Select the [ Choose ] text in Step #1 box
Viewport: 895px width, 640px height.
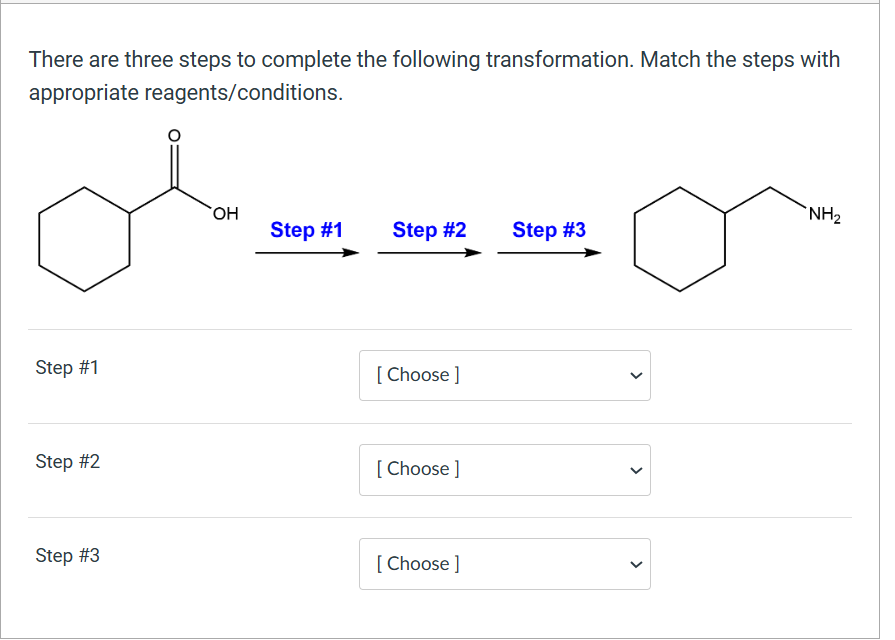[416, 375]
